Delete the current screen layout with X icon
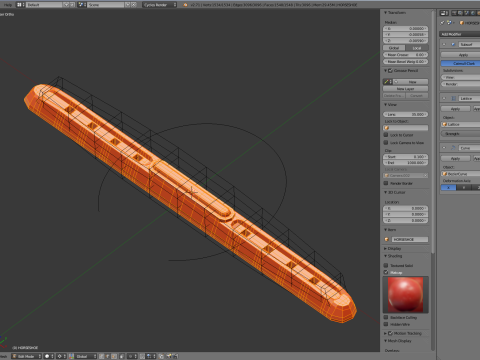This screenshot has height=360, width=480. tap(72, 5)
